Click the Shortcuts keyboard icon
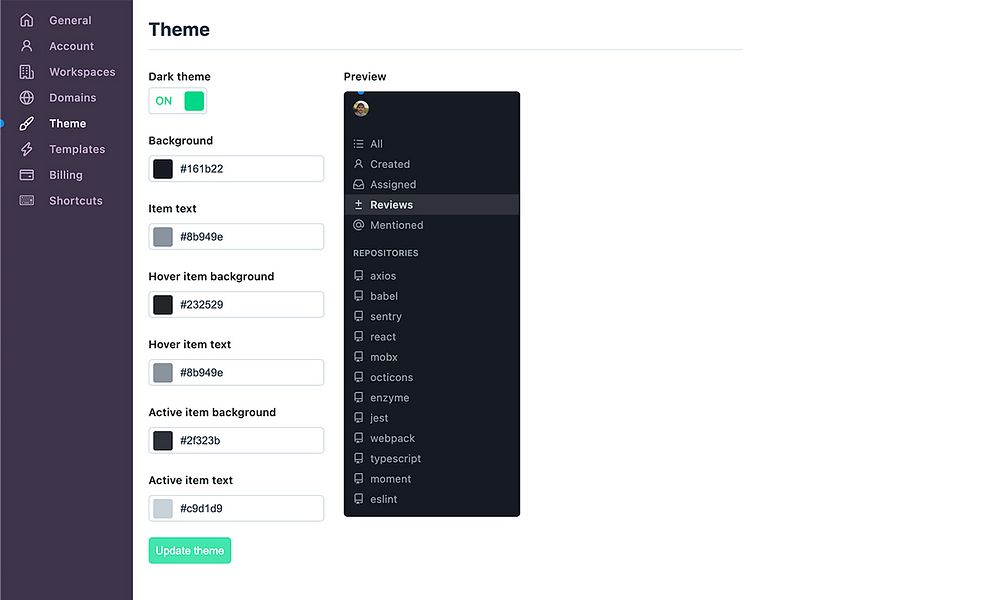Image resolution: width=1003 pixels, height=600 pixels. click(x=26, y=200)
